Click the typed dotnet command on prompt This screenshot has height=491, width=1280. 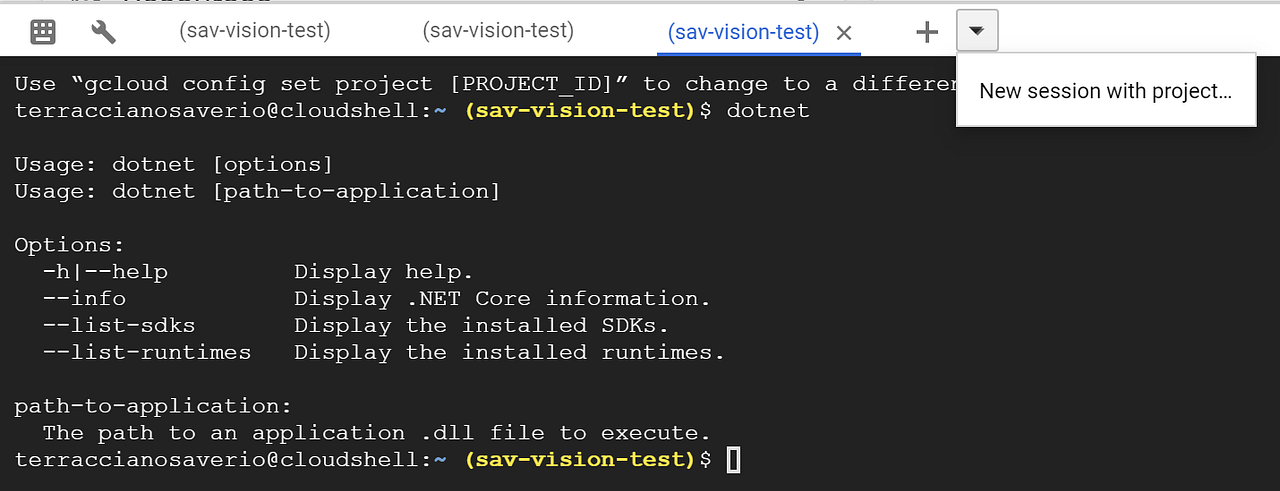(x=767, y=110)
